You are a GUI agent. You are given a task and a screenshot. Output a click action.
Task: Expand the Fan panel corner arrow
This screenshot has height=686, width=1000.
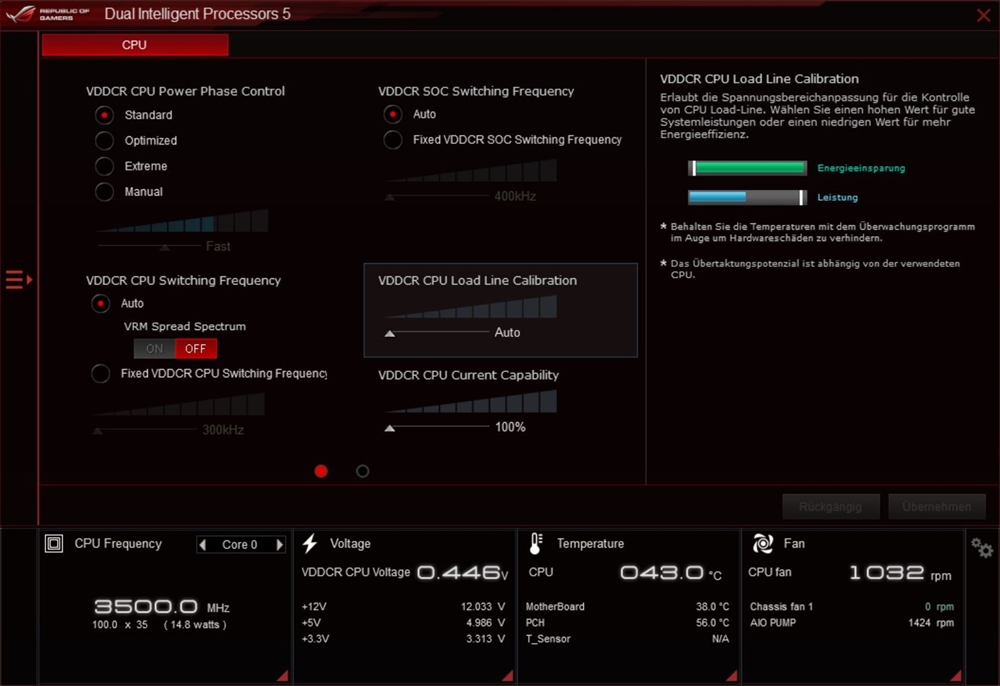[955, 675]
